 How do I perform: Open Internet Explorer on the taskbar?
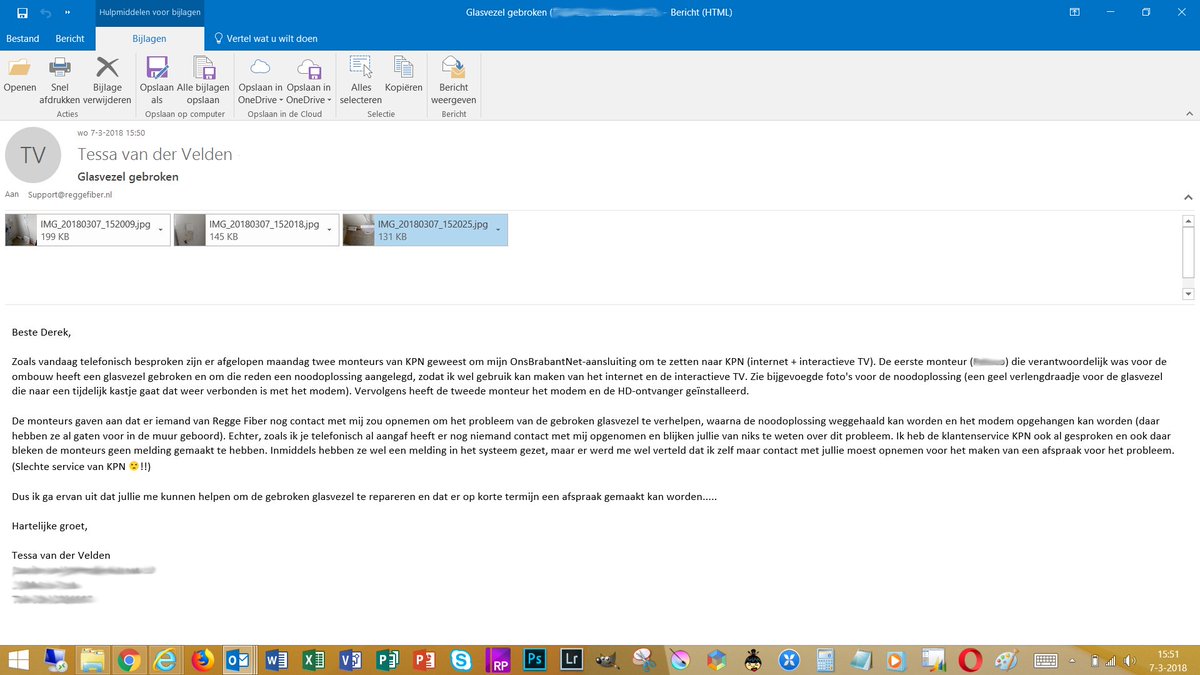tap(165, 659)
